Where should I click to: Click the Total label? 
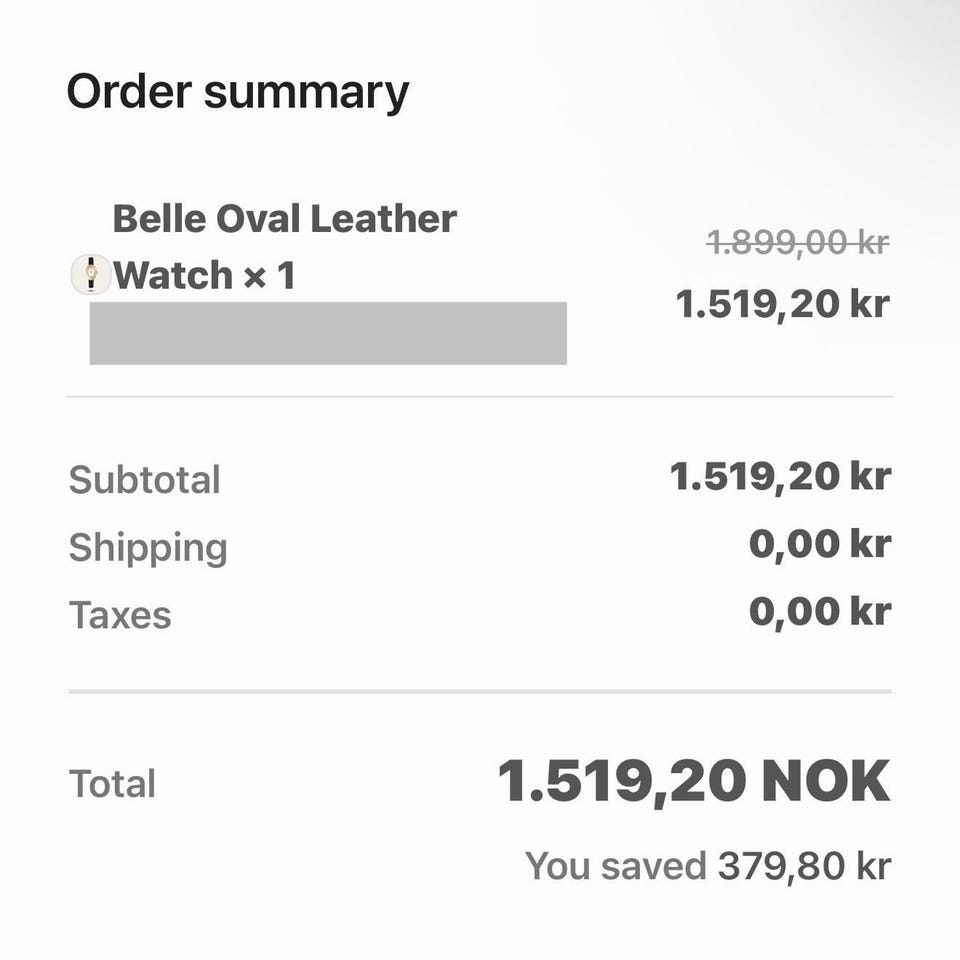click(113, 783)
